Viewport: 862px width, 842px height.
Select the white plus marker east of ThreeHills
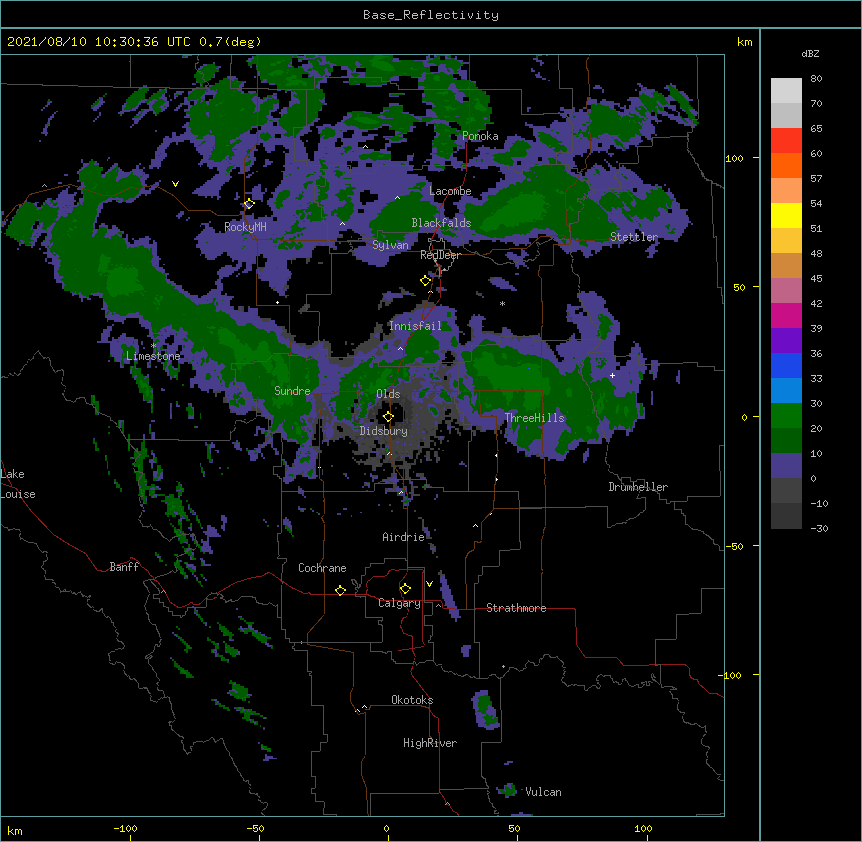tap(612, 375)
